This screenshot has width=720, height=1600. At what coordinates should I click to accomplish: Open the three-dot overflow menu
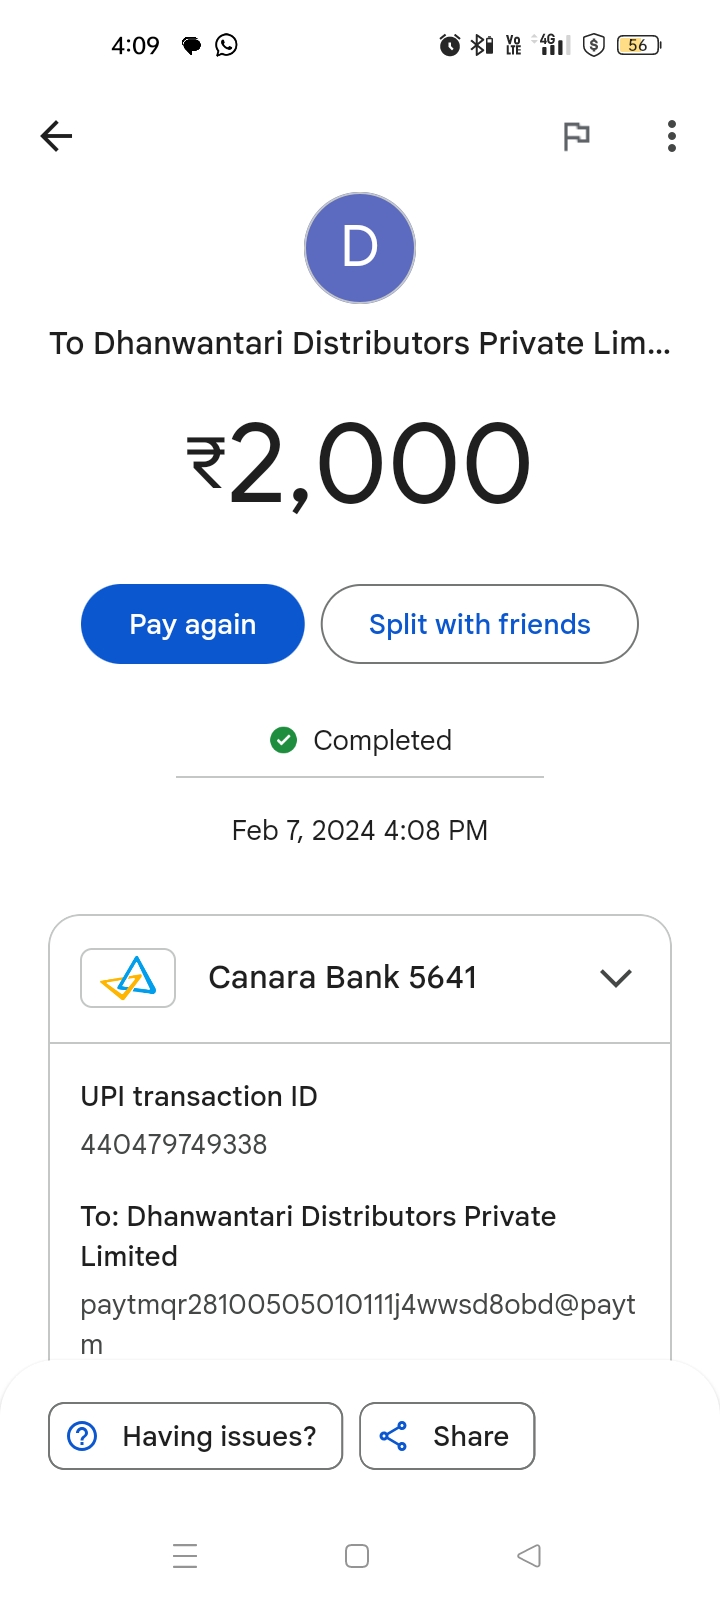click(x=672, y=136)
